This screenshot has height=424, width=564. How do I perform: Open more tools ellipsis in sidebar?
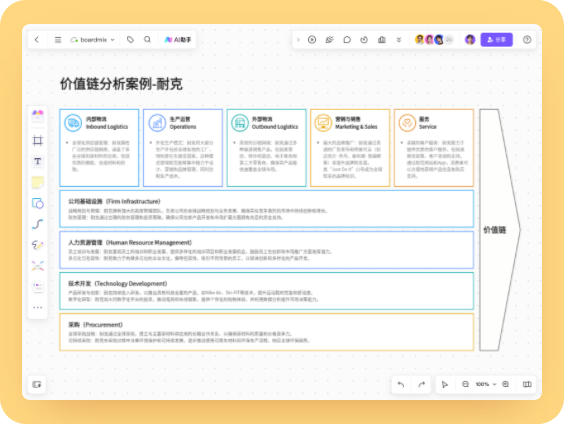(x=37, y=307)
